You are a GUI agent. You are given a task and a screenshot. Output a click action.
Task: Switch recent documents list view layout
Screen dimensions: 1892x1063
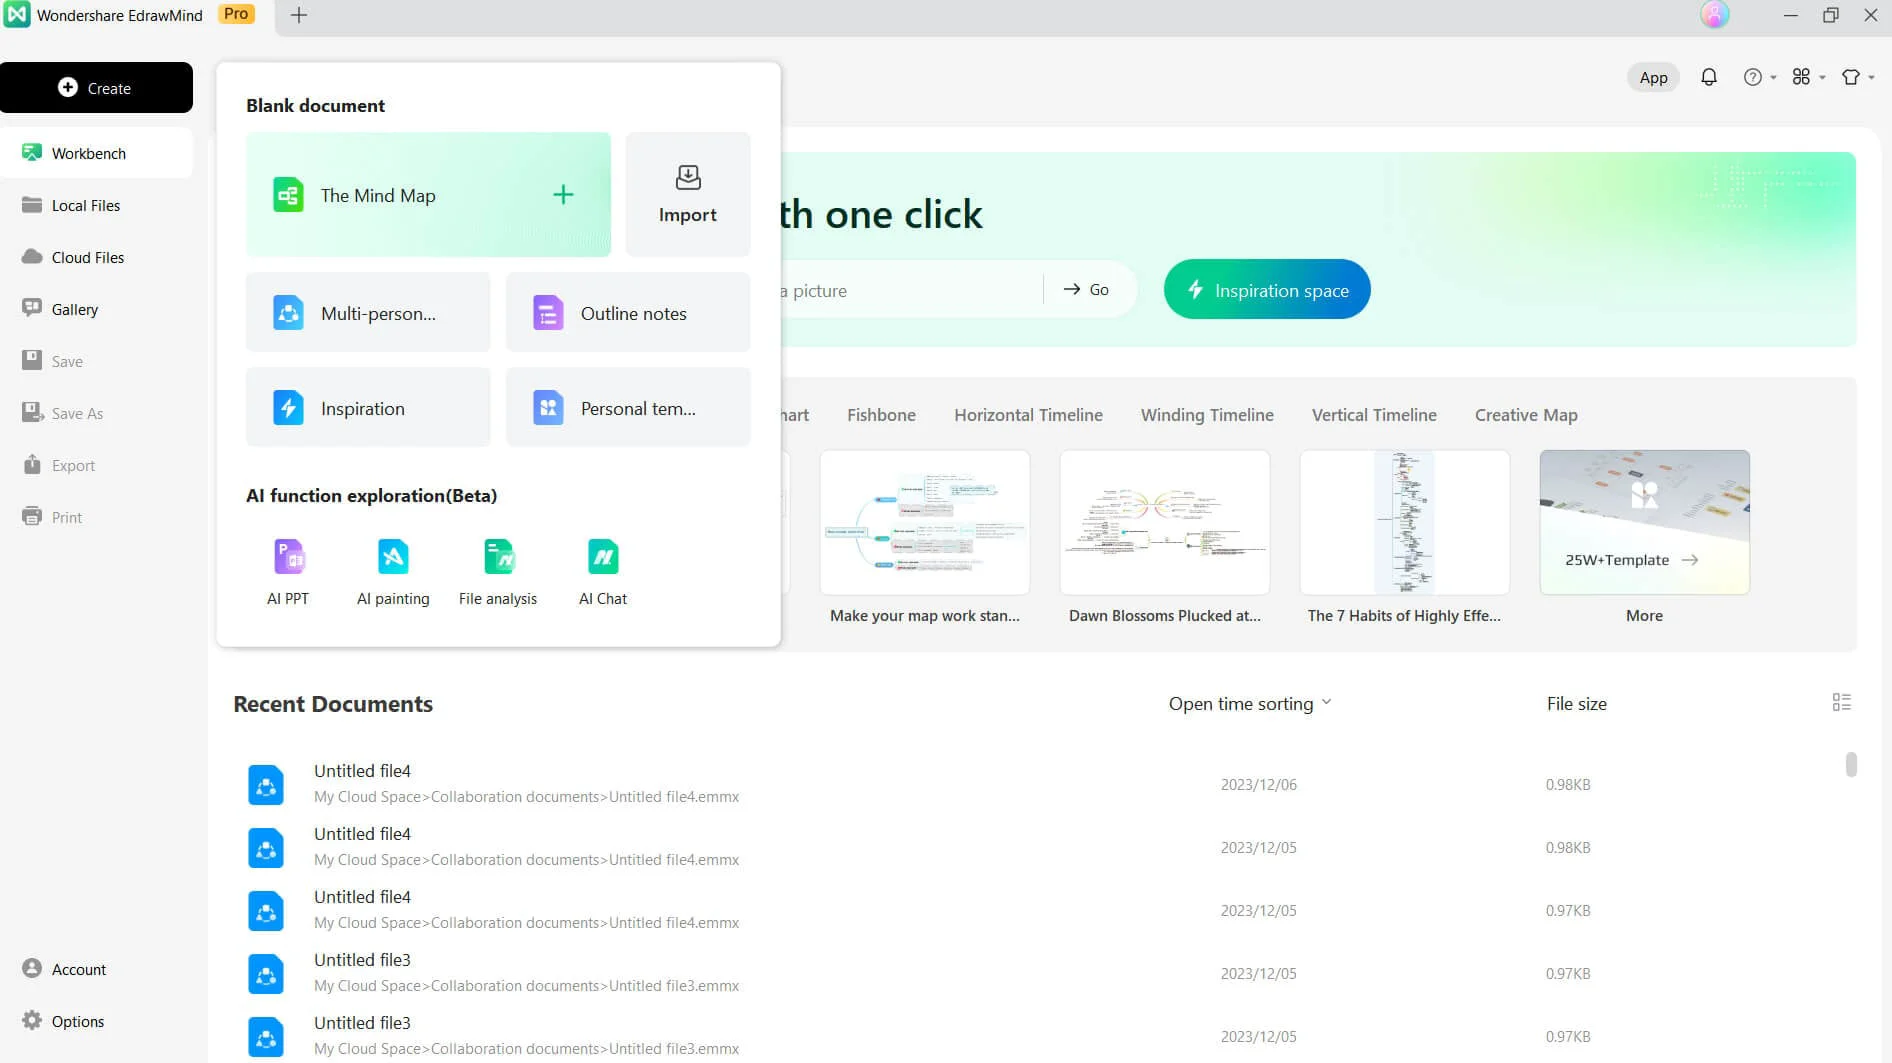pyautogui.click(x=1841, y=703)
